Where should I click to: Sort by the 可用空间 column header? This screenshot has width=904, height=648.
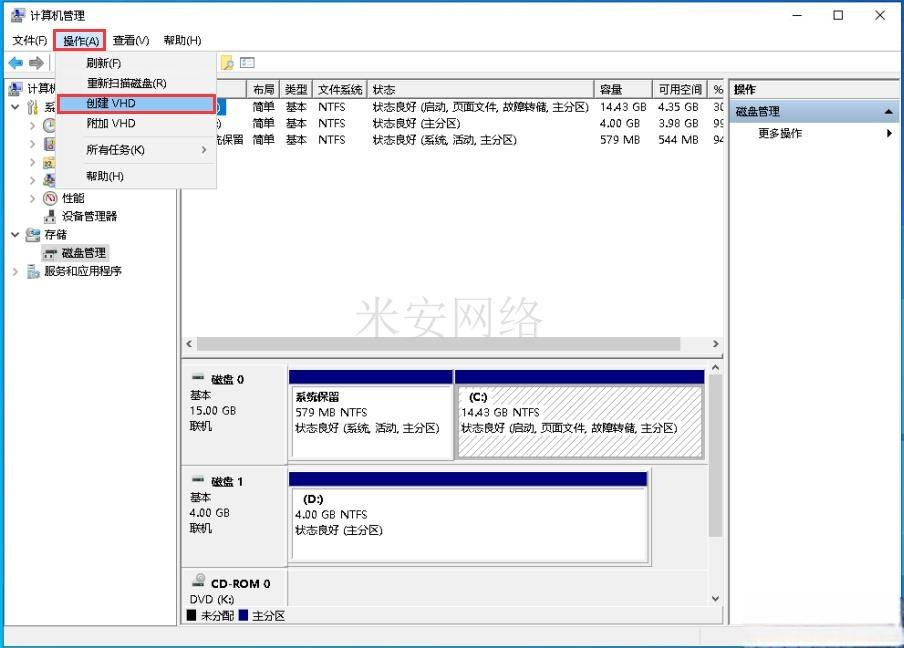(x=680, y=89)
